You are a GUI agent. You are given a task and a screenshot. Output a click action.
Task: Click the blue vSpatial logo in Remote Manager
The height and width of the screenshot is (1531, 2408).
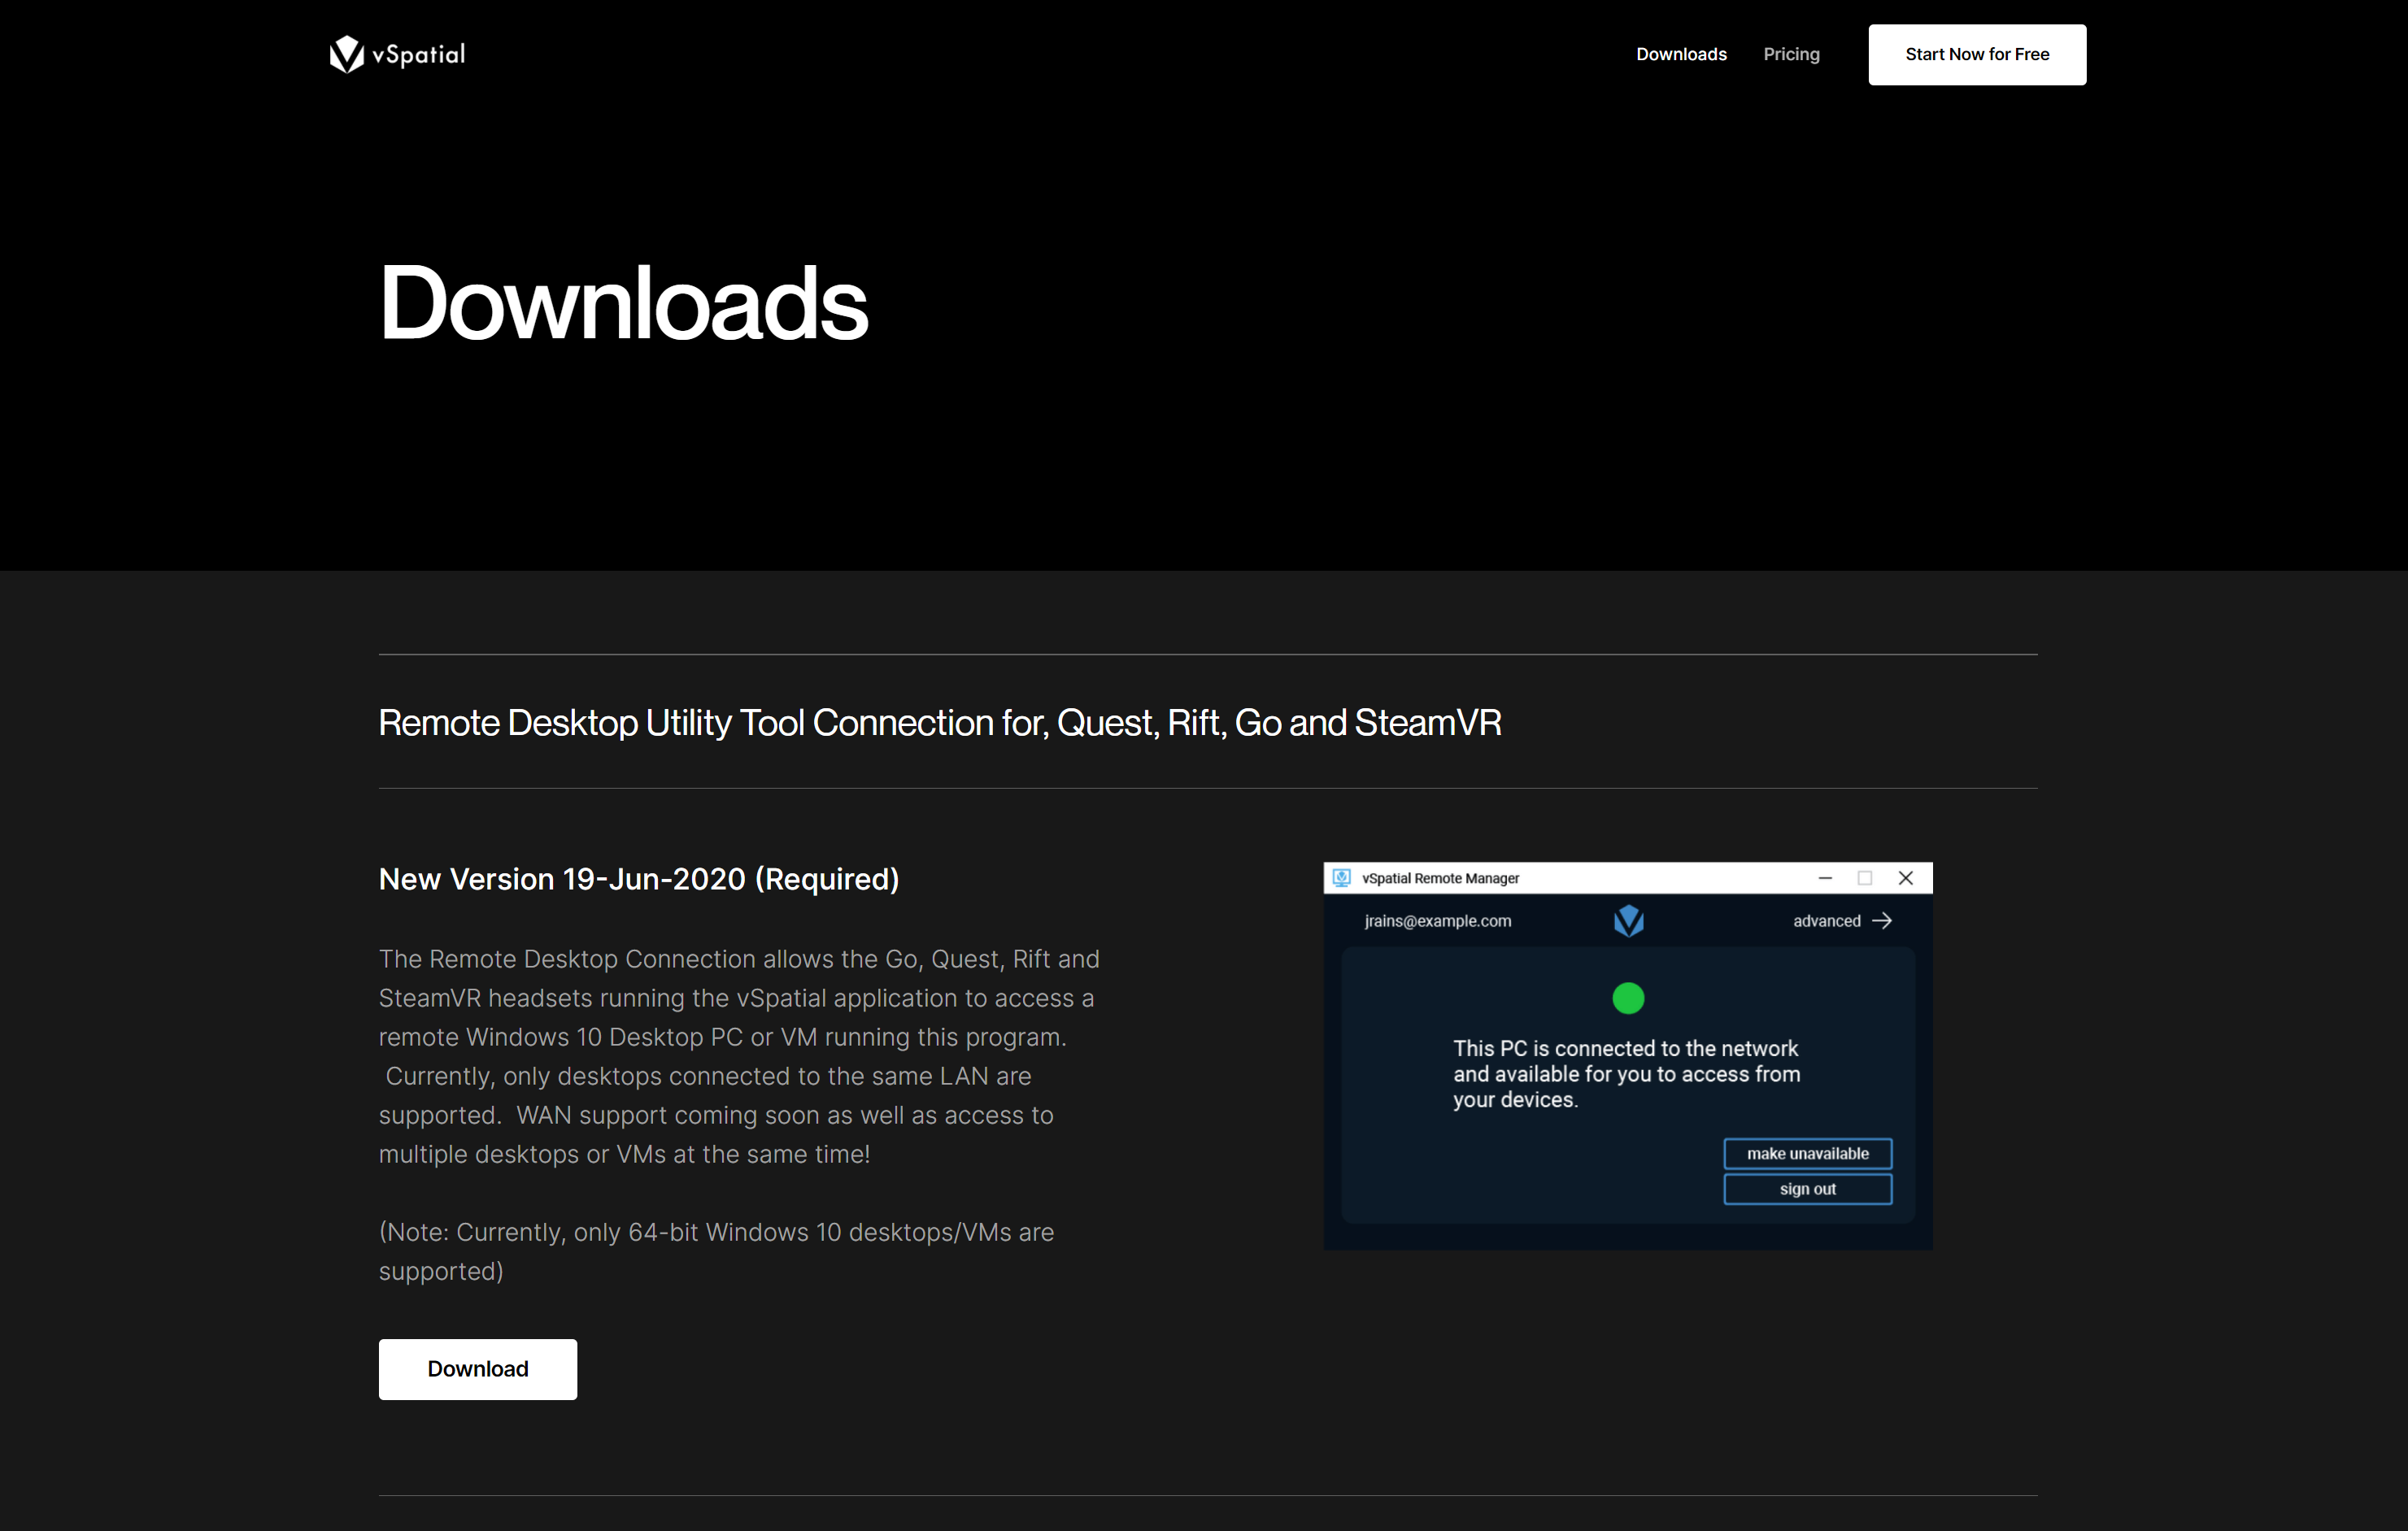tap(1628, 920)
